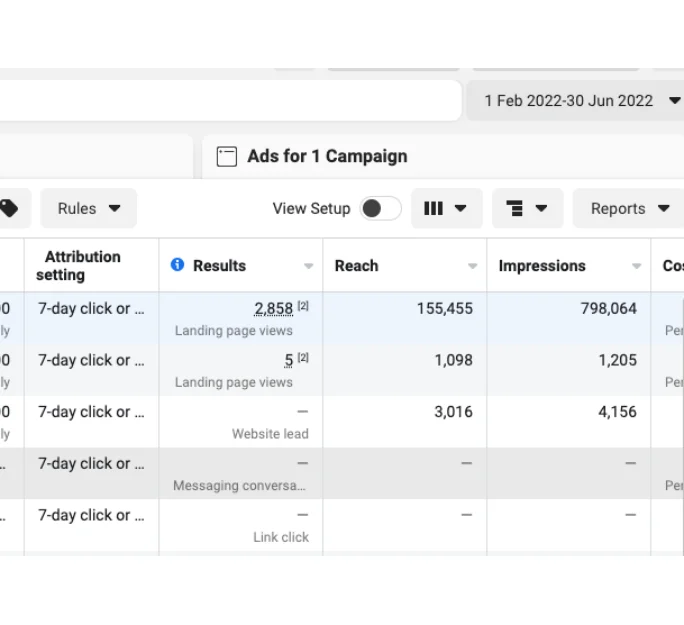Open the date range 1 Feb 2022-30 Jun 2022
Image resolution: width=684 pixels, height=625 pixels.
coord(576,100)
